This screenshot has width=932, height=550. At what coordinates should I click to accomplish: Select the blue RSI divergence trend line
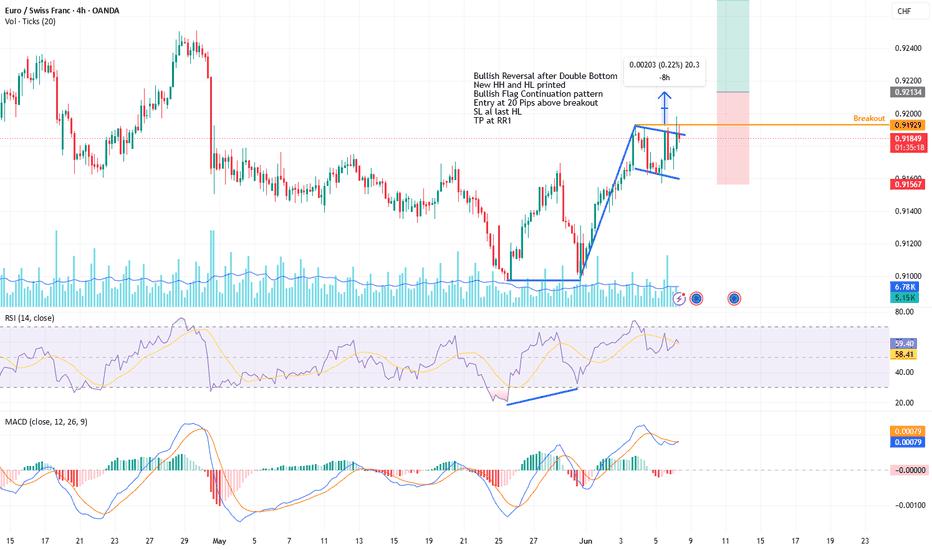point(542,397)
